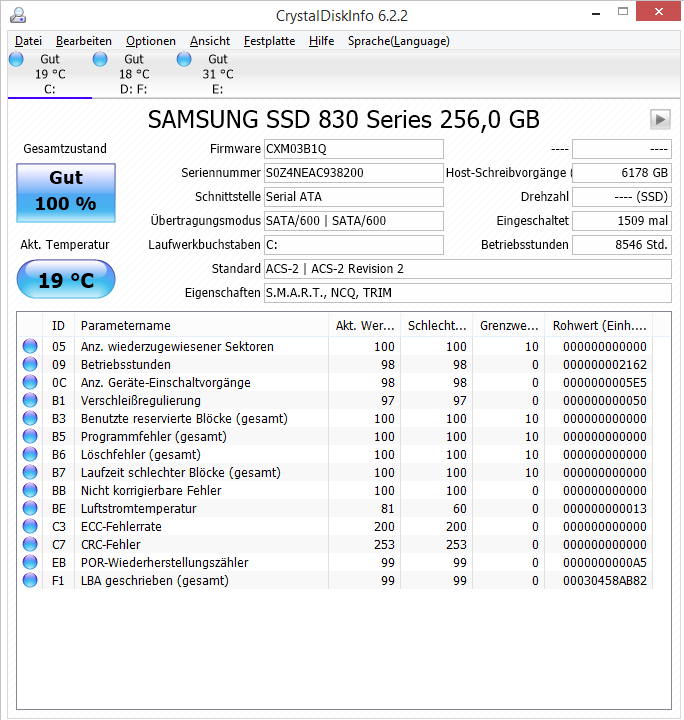Click status orb for Löschfehler row
The height and width of the screenshot is (720, 684).
tap(30, 454)
